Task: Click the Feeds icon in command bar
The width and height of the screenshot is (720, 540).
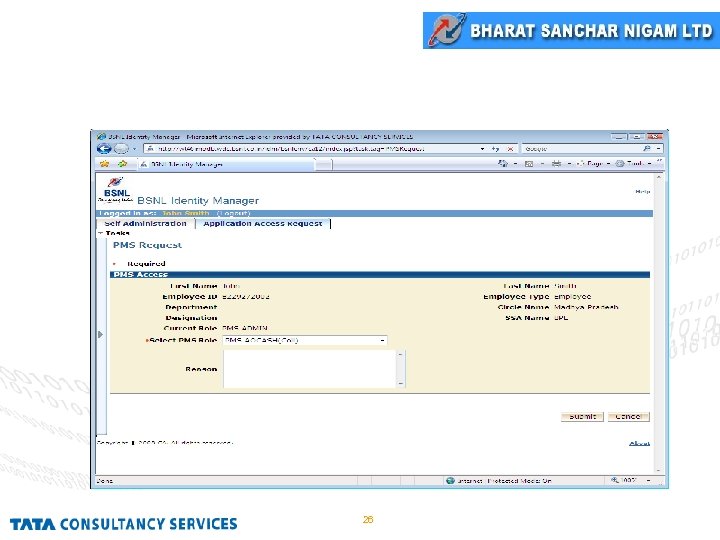Action: click(529, 163)
